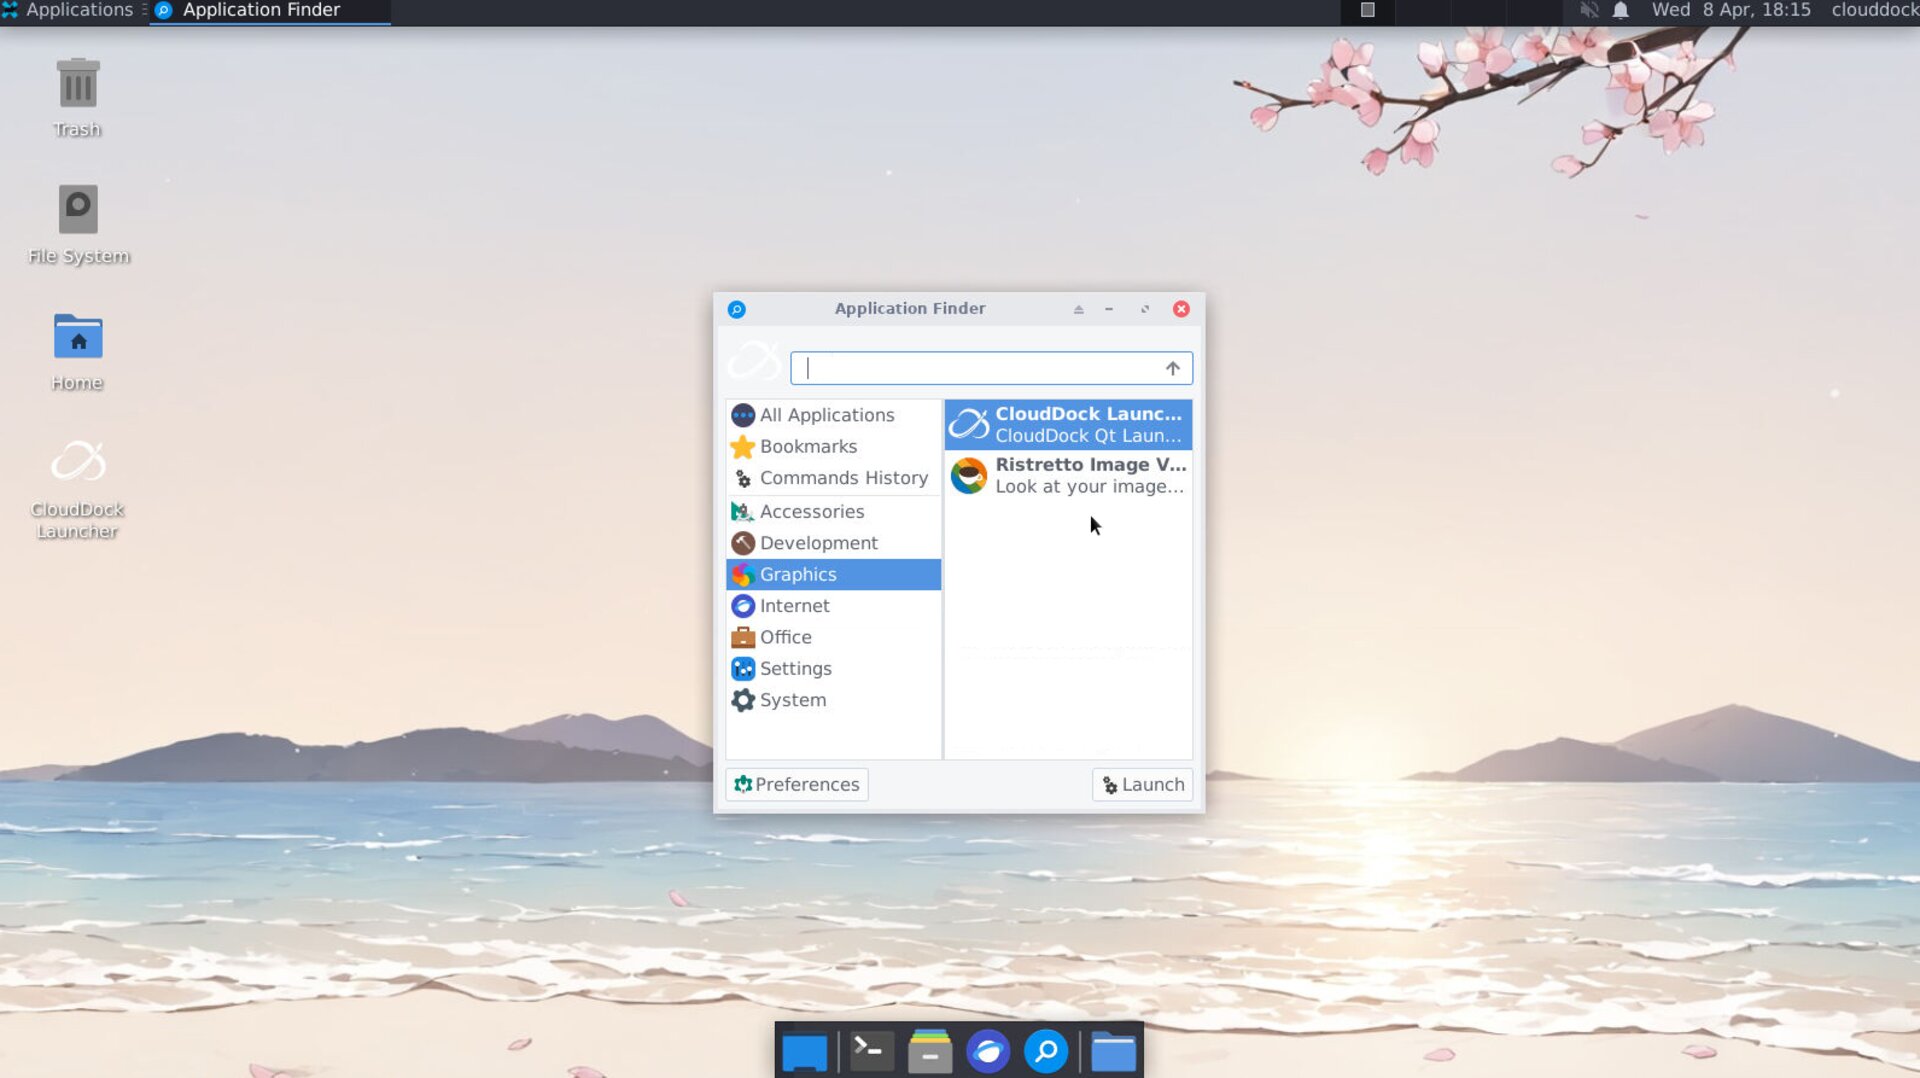1920x1078 pixels.
Task: Choose All Applications in category list
Action: click(826, 415)
